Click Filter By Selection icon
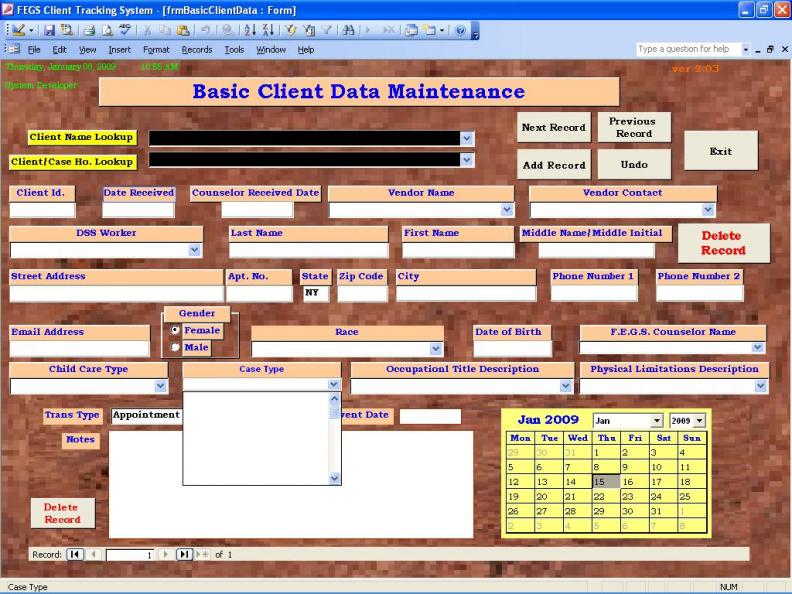Viewport: 792px width, 594px height. click(x=290, y=30)
